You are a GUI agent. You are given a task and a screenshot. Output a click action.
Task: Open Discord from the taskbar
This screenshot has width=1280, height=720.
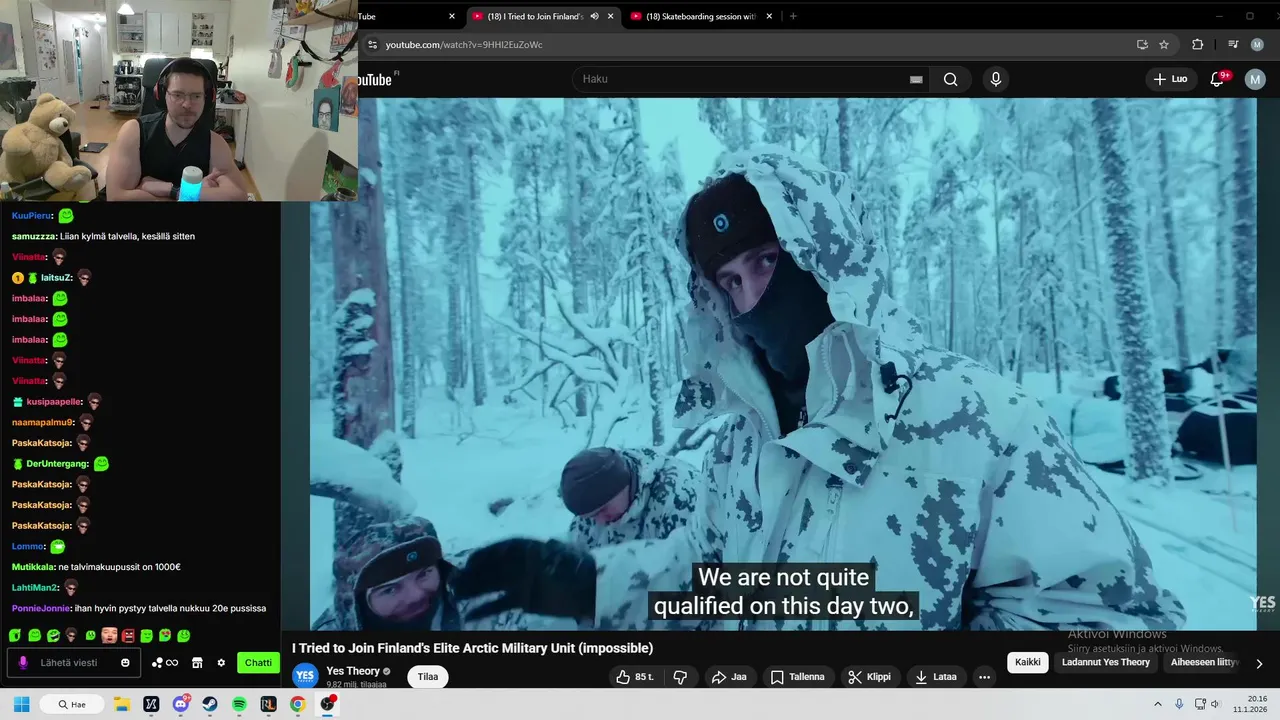(181, 704)
